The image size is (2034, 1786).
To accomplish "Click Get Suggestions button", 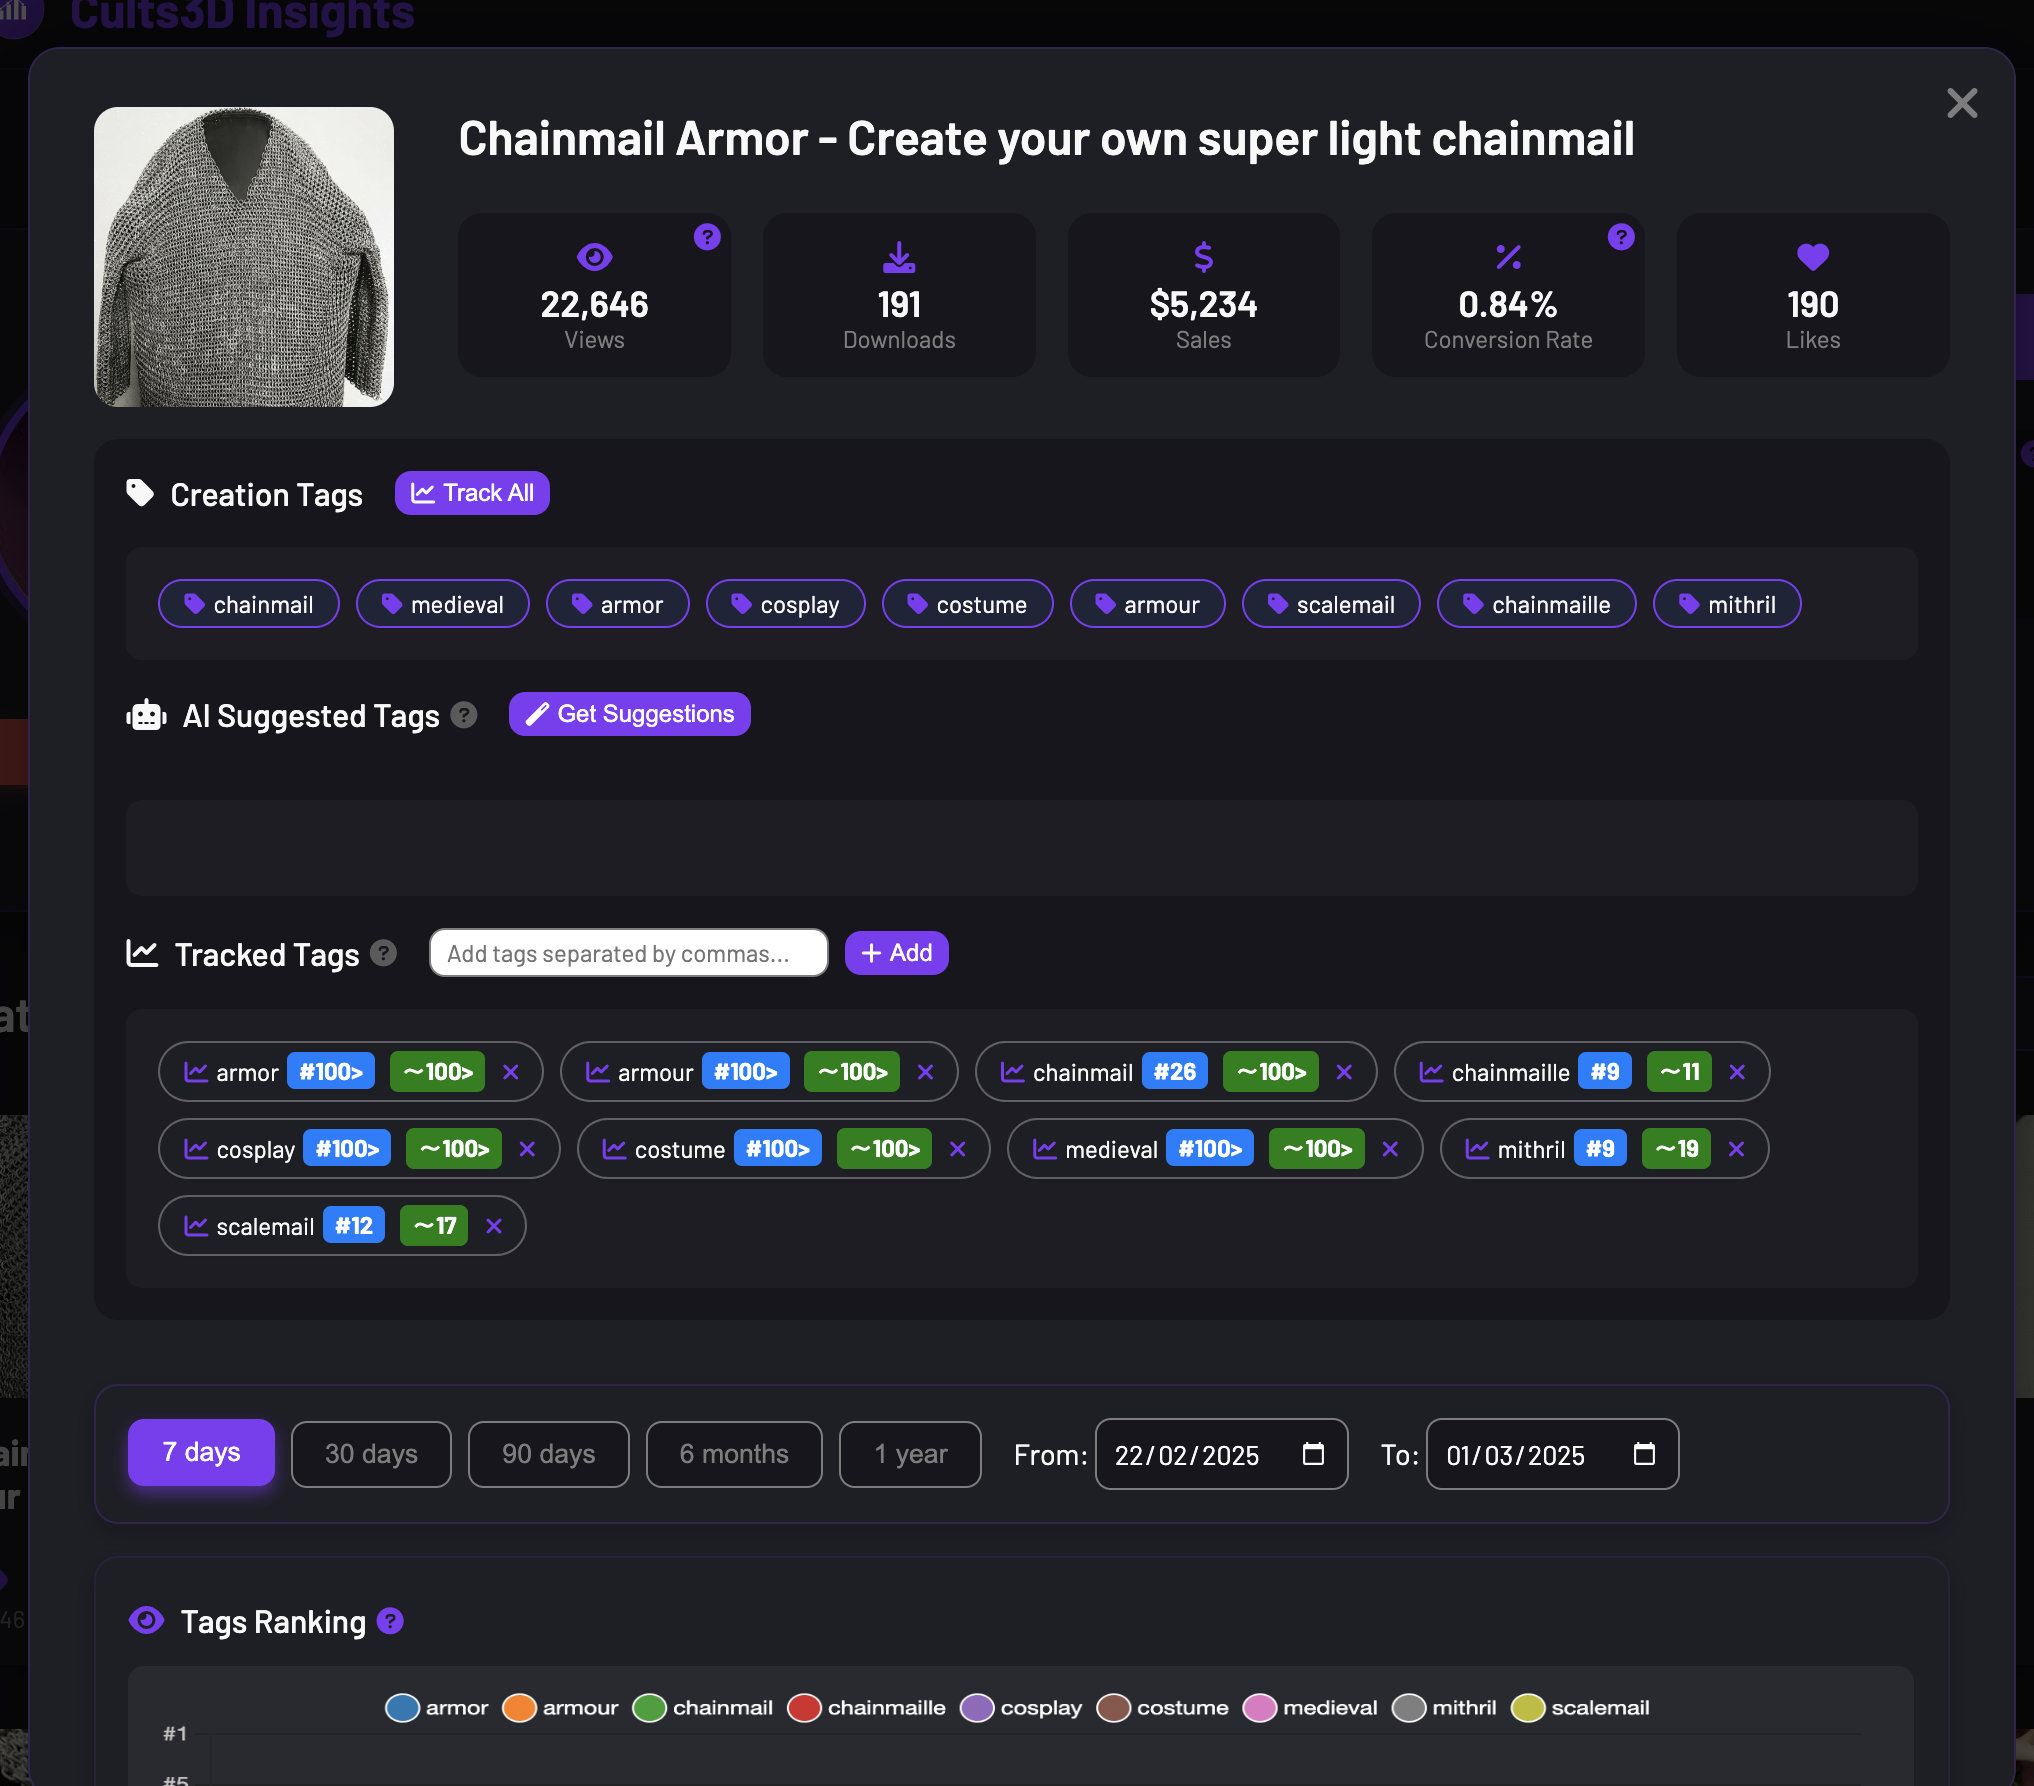I will pyautogui.click(x=630, y=714).
